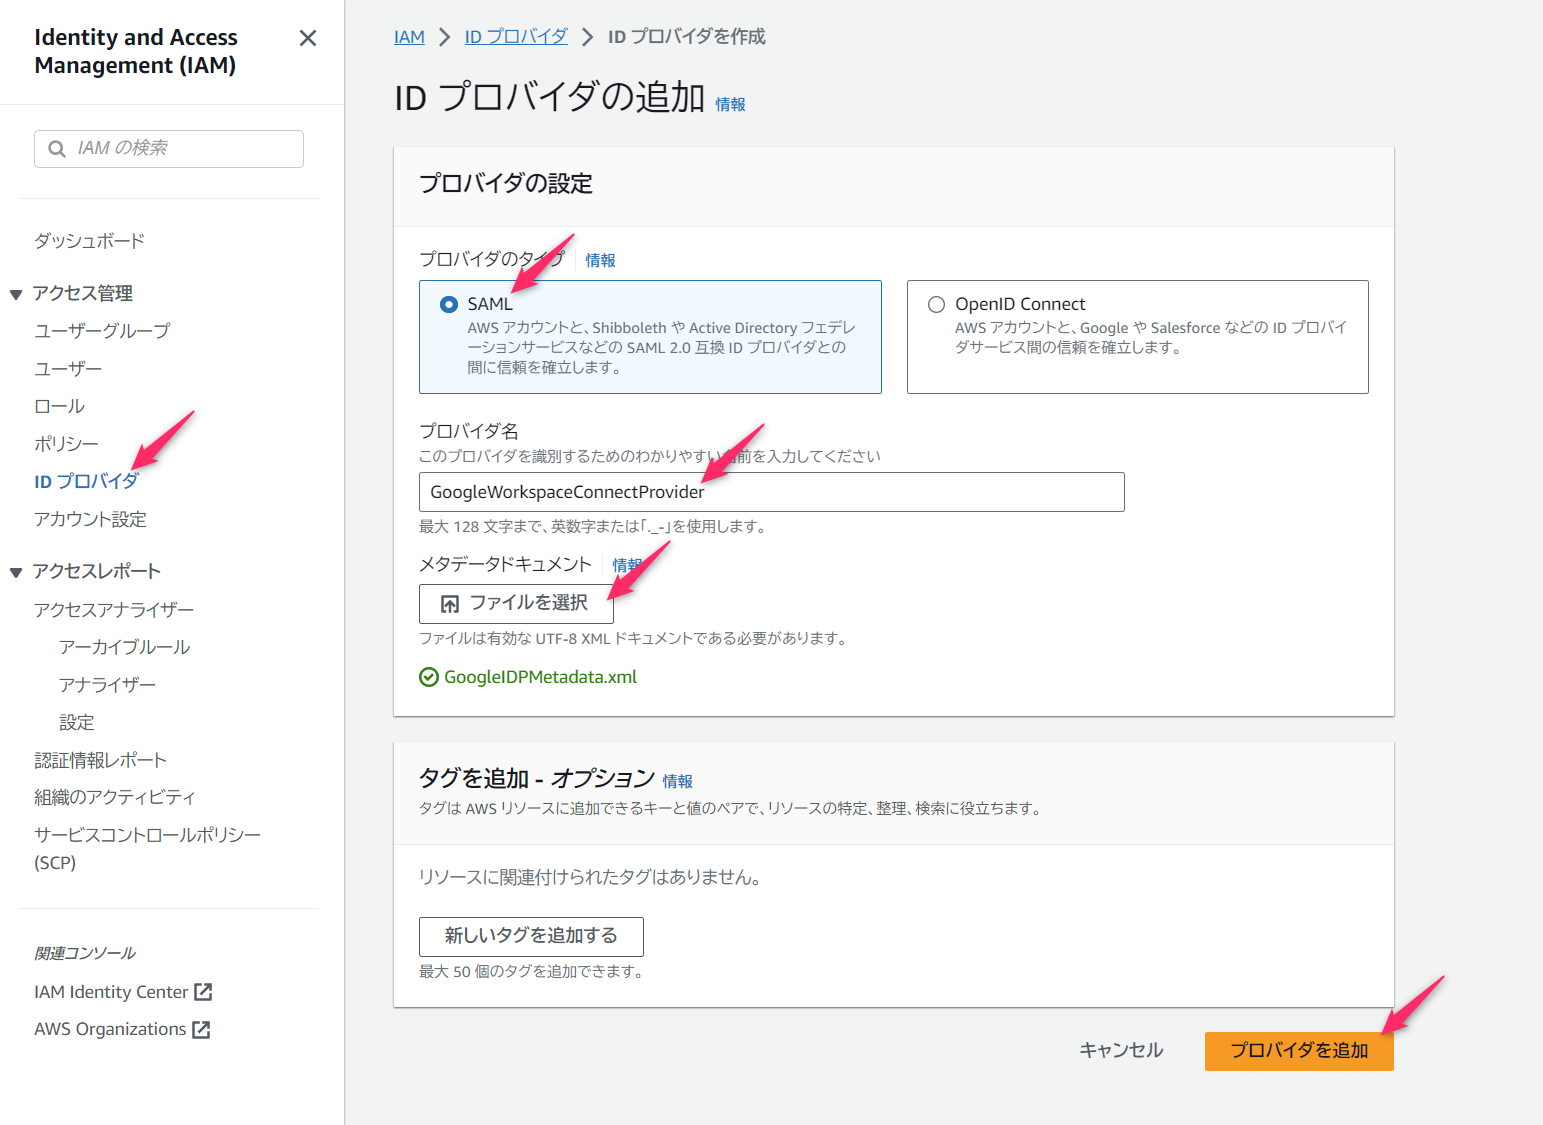Open サービスコントロールポリシー (SCP) item
The width and height of the screenshot is (1543, 1125).
point(147,849)
